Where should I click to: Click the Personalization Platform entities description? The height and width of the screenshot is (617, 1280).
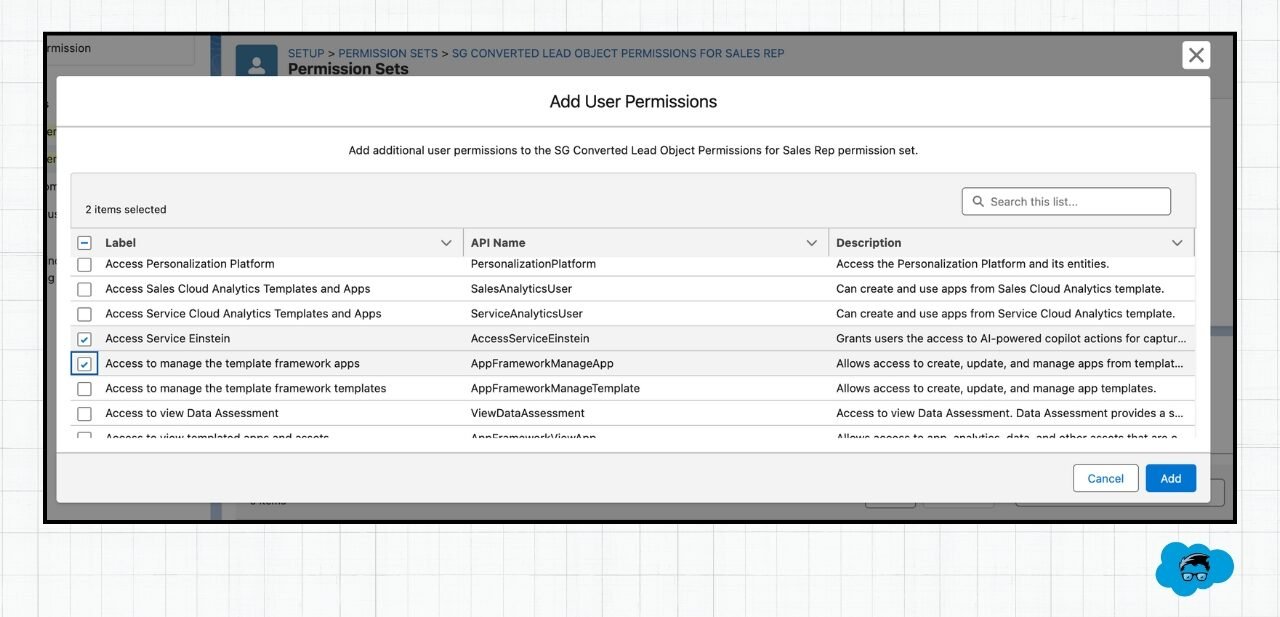pos(972,264)
